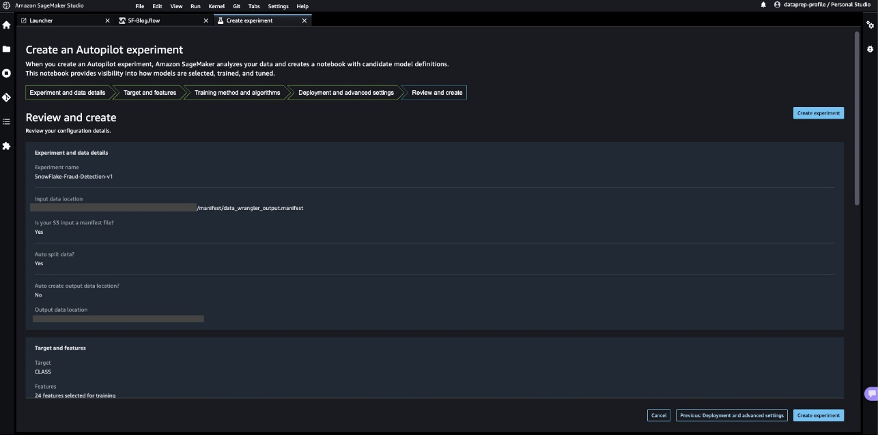The width and height of the screenshot is (879, 435).
Task: Go to Training method and algorithms step
Action: [237, 92]
